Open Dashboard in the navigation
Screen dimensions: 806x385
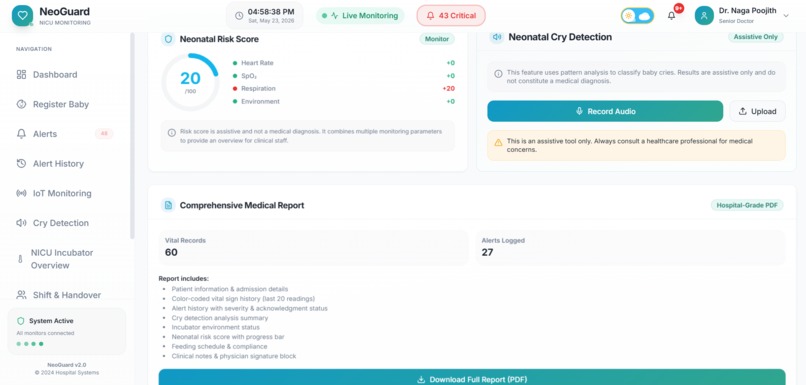(67, 75)
